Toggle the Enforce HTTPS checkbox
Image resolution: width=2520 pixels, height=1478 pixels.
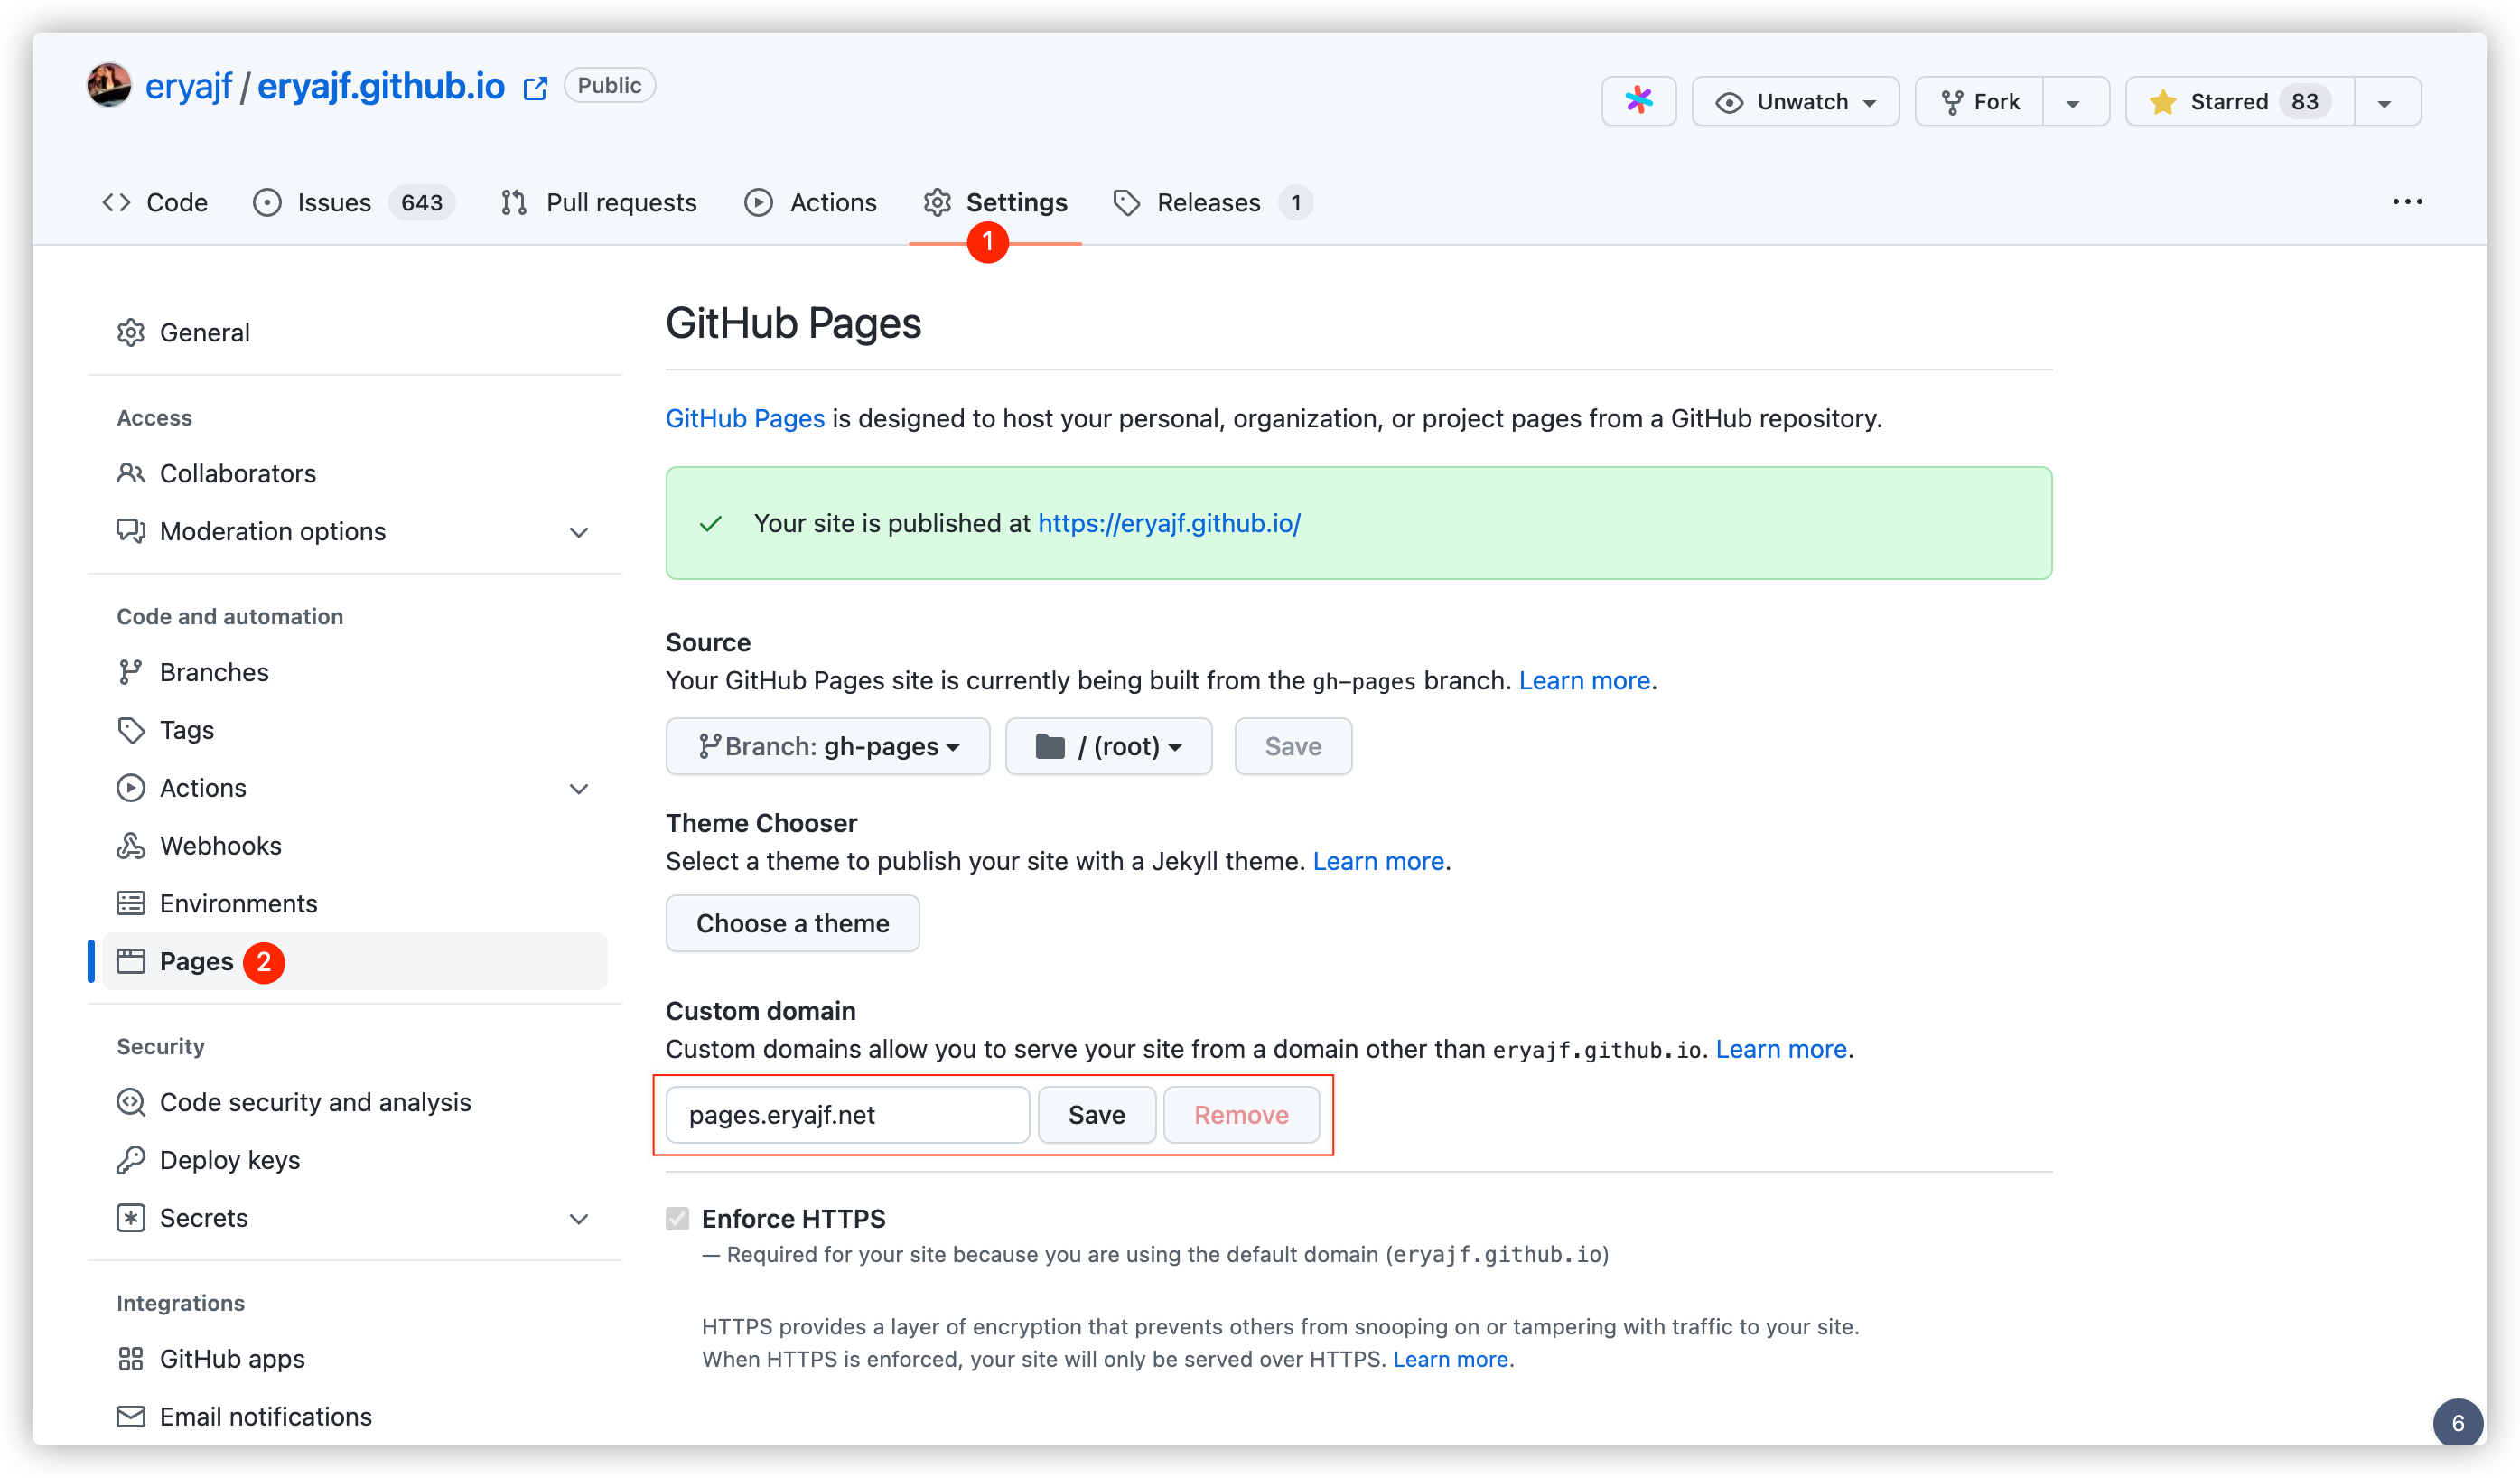(x=678, y=1218)
